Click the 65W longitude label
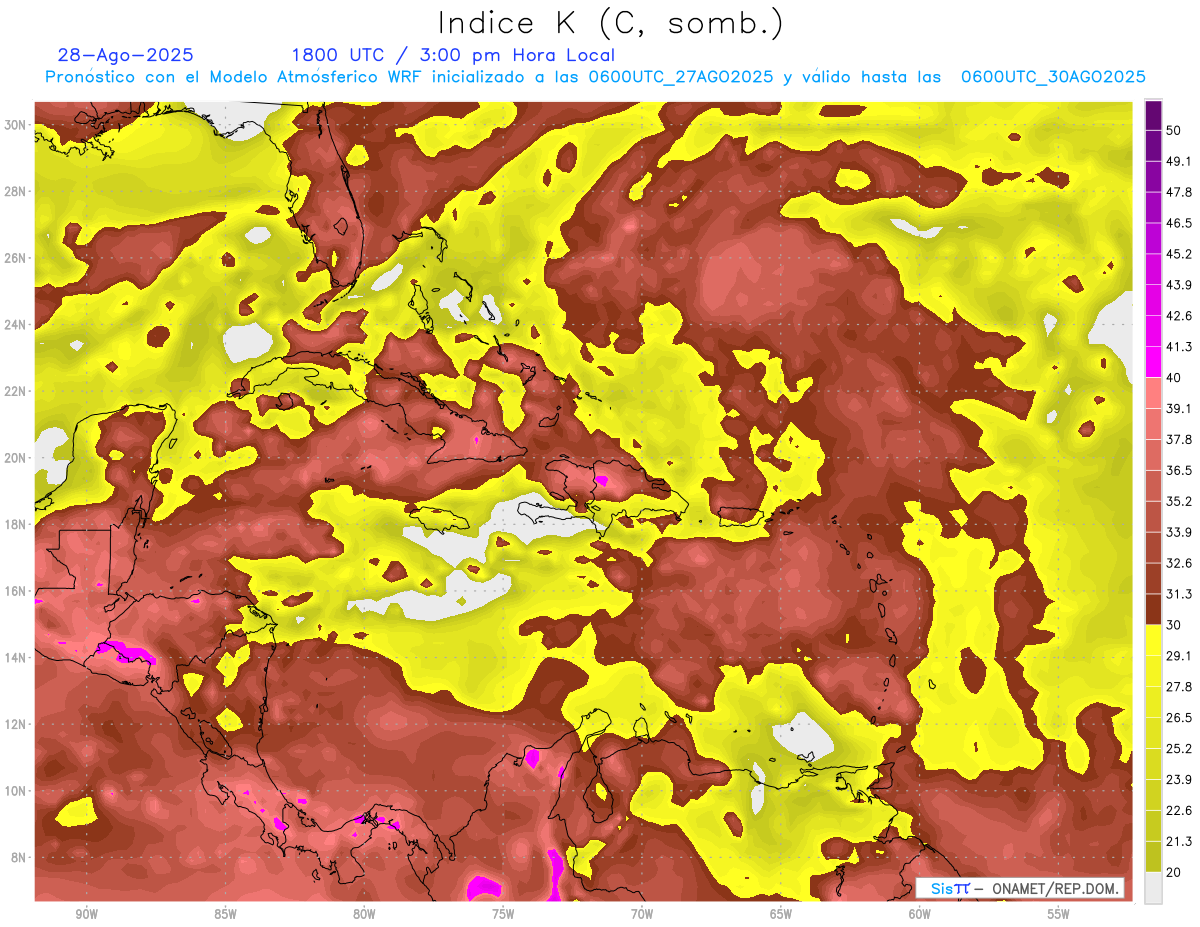This screenshot has height=927, width=1200. pos(781,914)
